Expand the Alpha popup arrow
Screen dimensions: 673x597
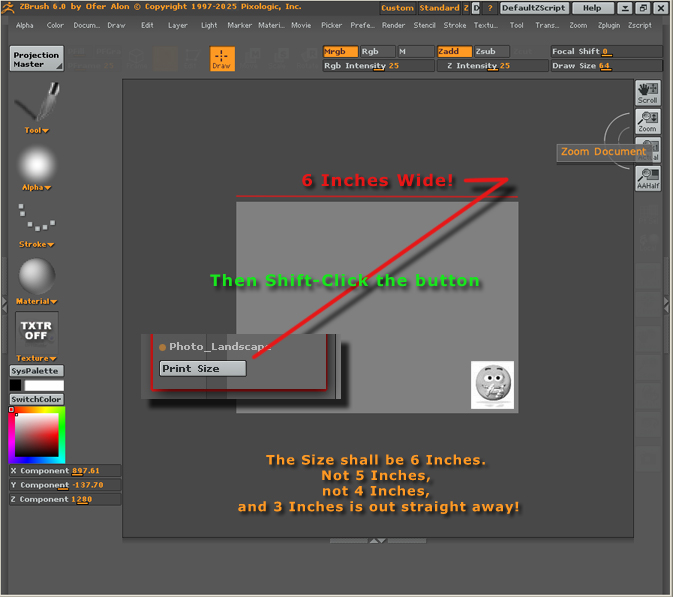48,188
